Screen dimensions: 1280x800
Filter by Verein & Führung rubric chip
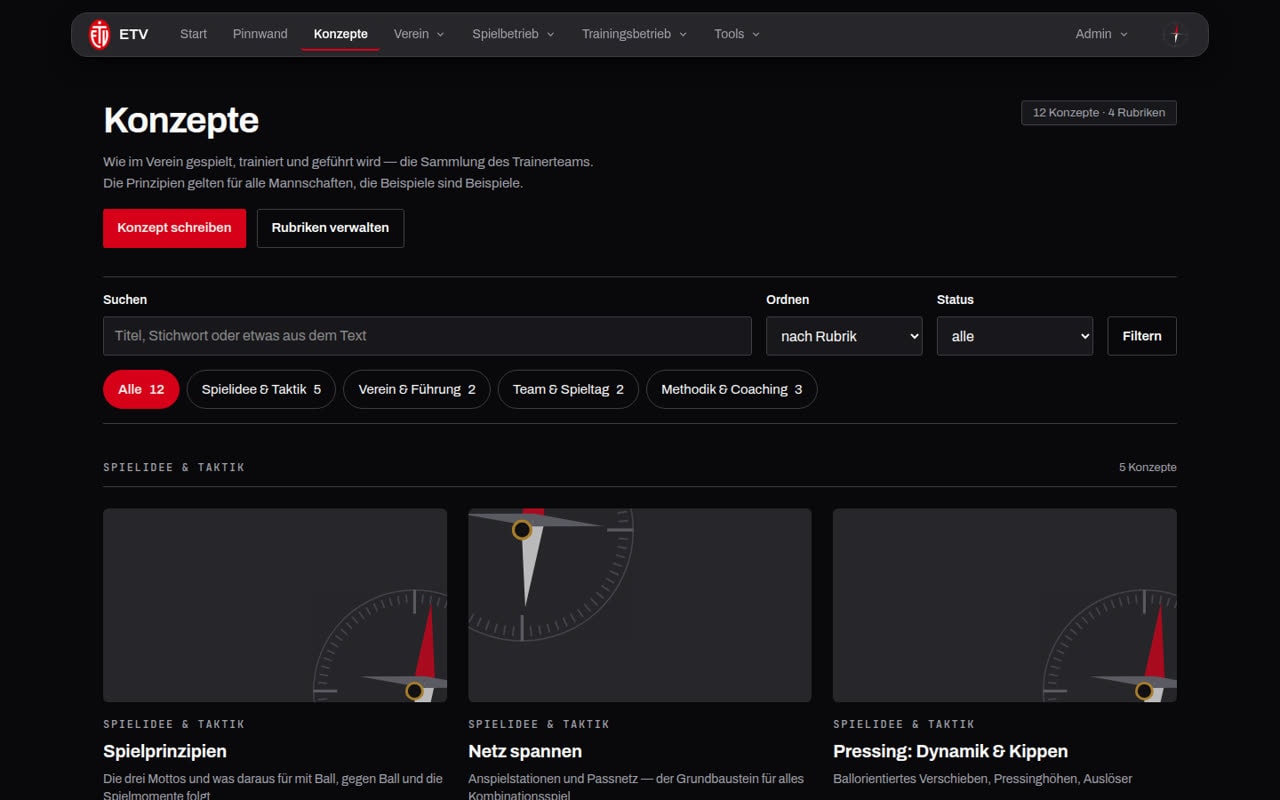pos(417,390)
